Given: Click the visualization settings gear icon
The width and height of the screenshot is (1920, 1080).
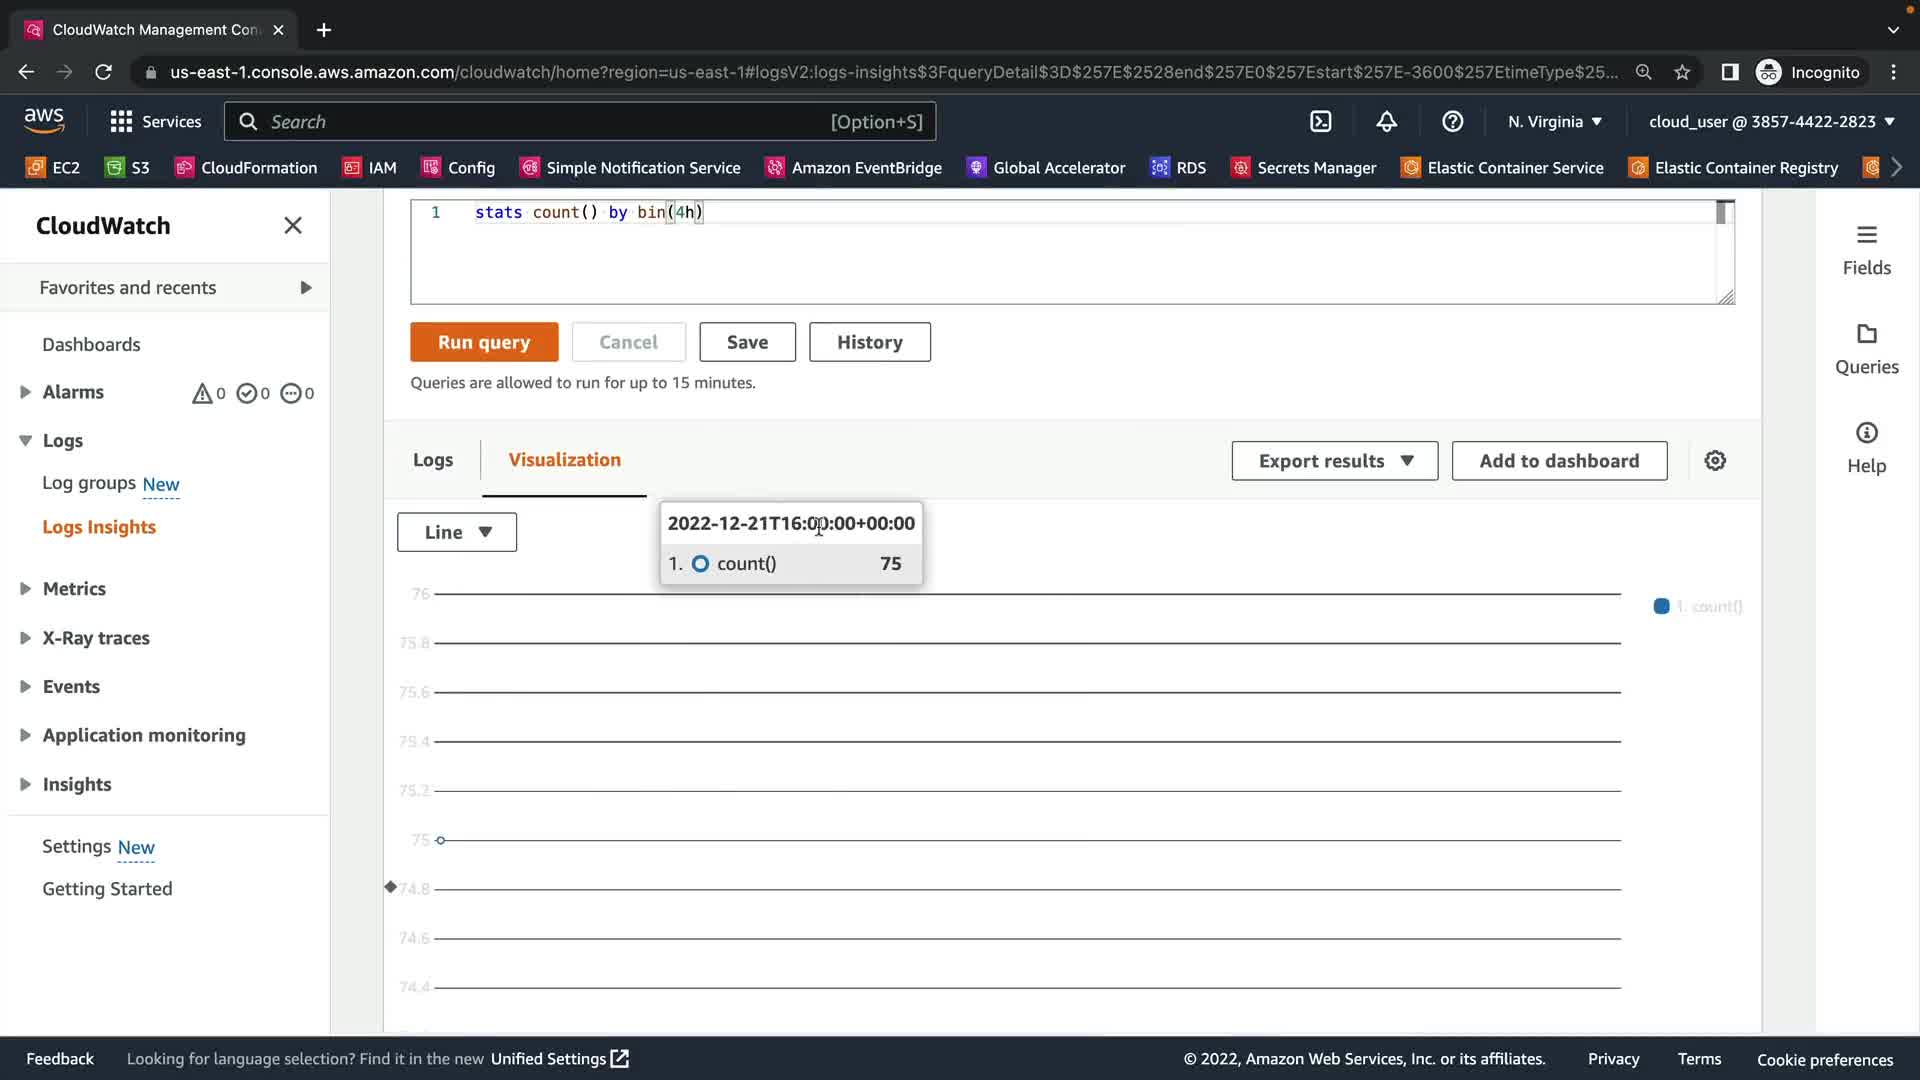Looking at the screenshot, I should coord(1715,460).
